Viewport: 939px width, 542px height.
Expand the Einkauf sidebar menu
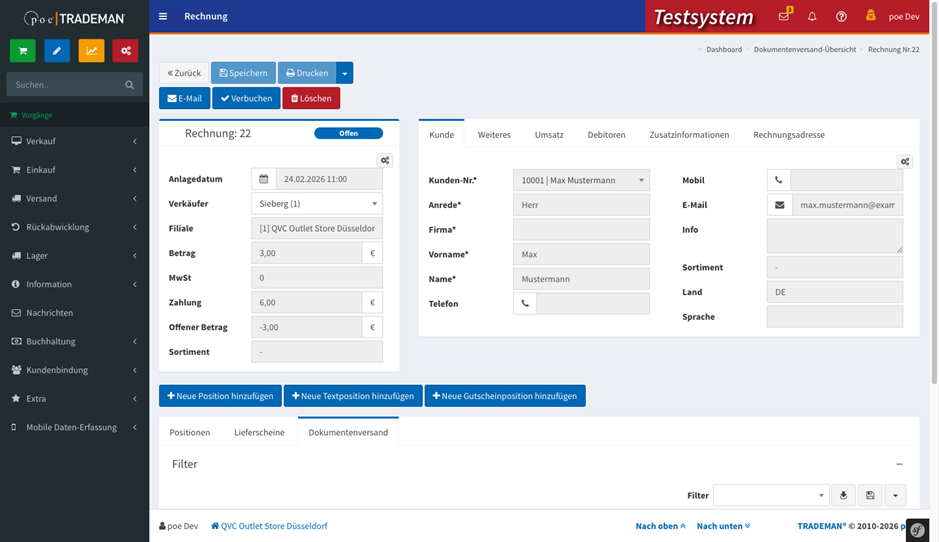pyautogui.click(x=74, y=170)
